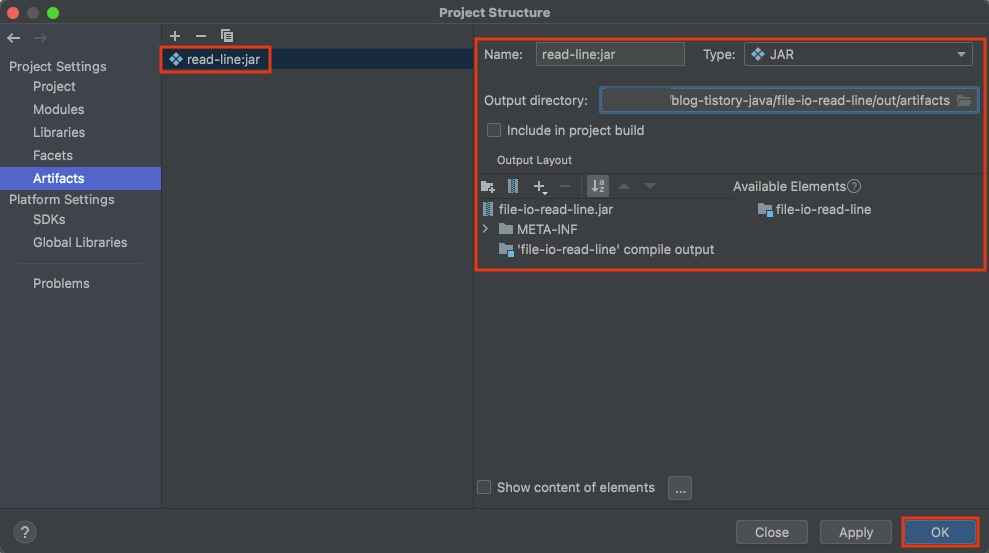Viewport: 989px width, 553px height.
Task: Add copy of element plus dropdown
Action: pos(540,186)
